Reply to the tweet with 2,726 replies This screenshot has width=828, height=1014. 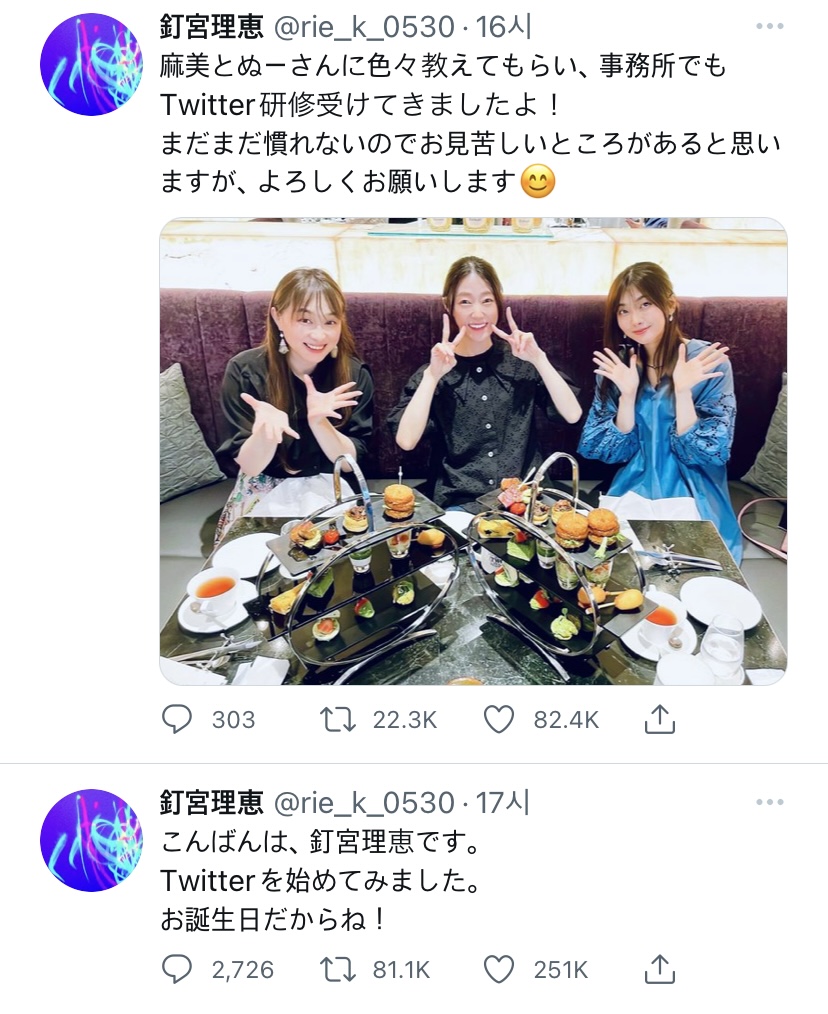point(176,970)
